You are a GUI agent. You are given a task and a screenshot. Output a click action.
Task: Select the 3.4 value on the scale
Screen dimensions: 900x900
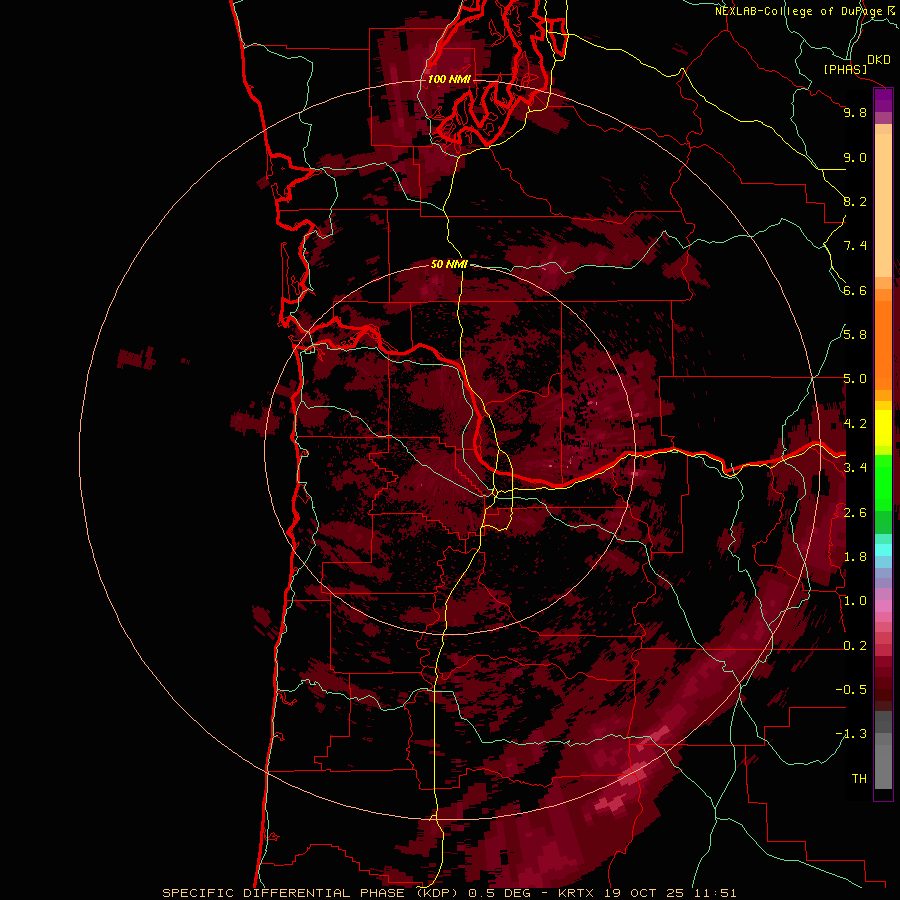855,468
